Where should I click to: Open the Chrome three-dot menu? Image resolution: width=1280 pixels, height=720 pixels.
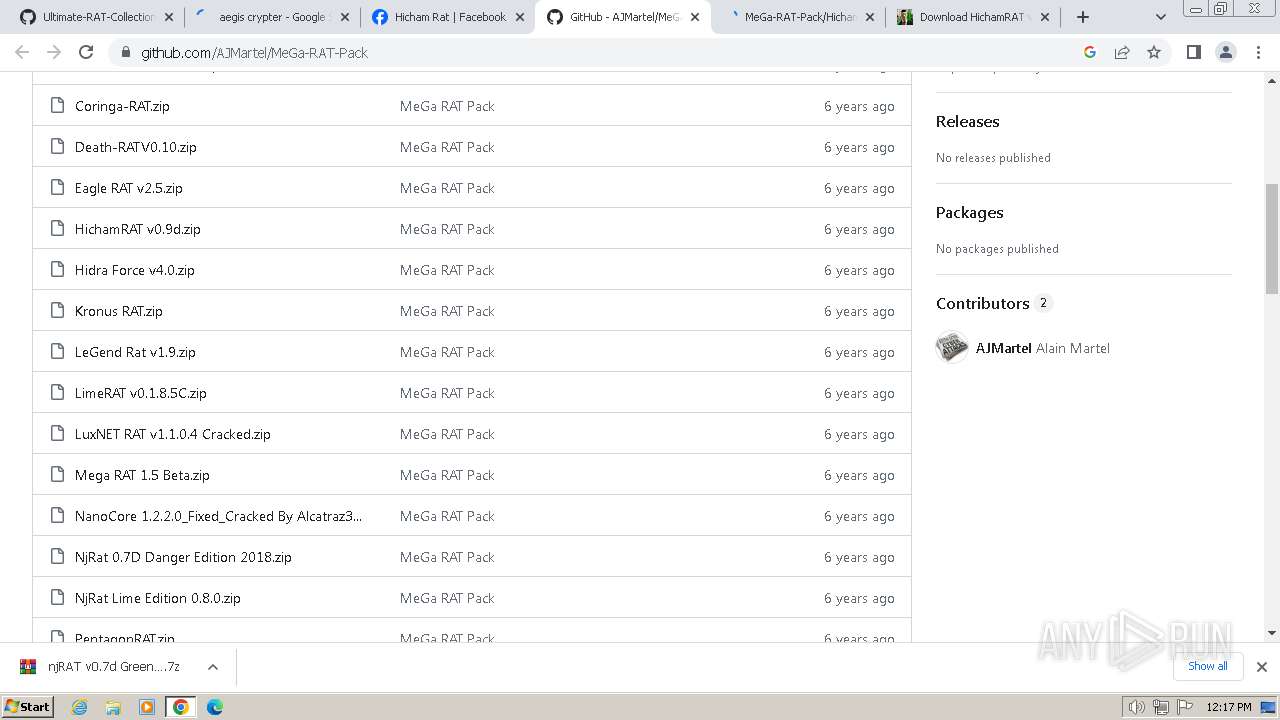1258,52
